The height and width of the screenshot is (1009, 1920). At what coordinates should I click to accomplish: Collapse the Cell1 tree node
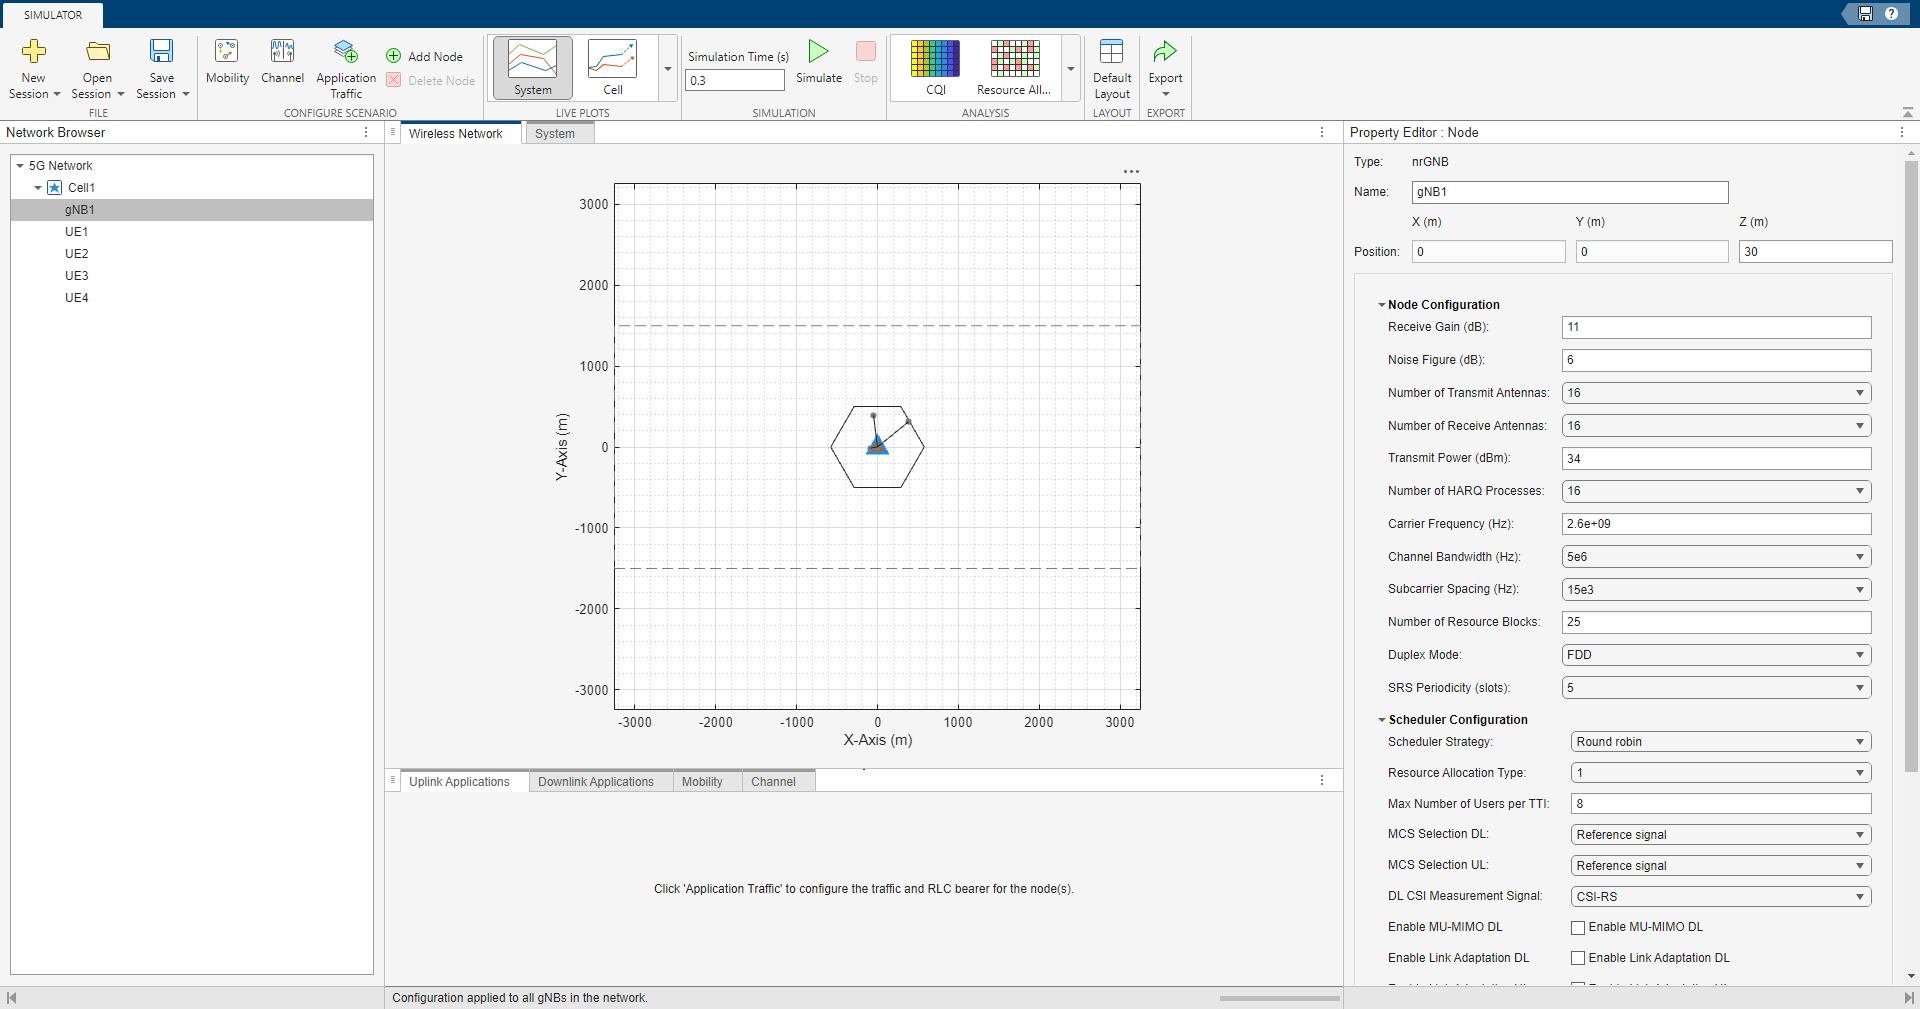pyautogui.click(x=37, y=188)
